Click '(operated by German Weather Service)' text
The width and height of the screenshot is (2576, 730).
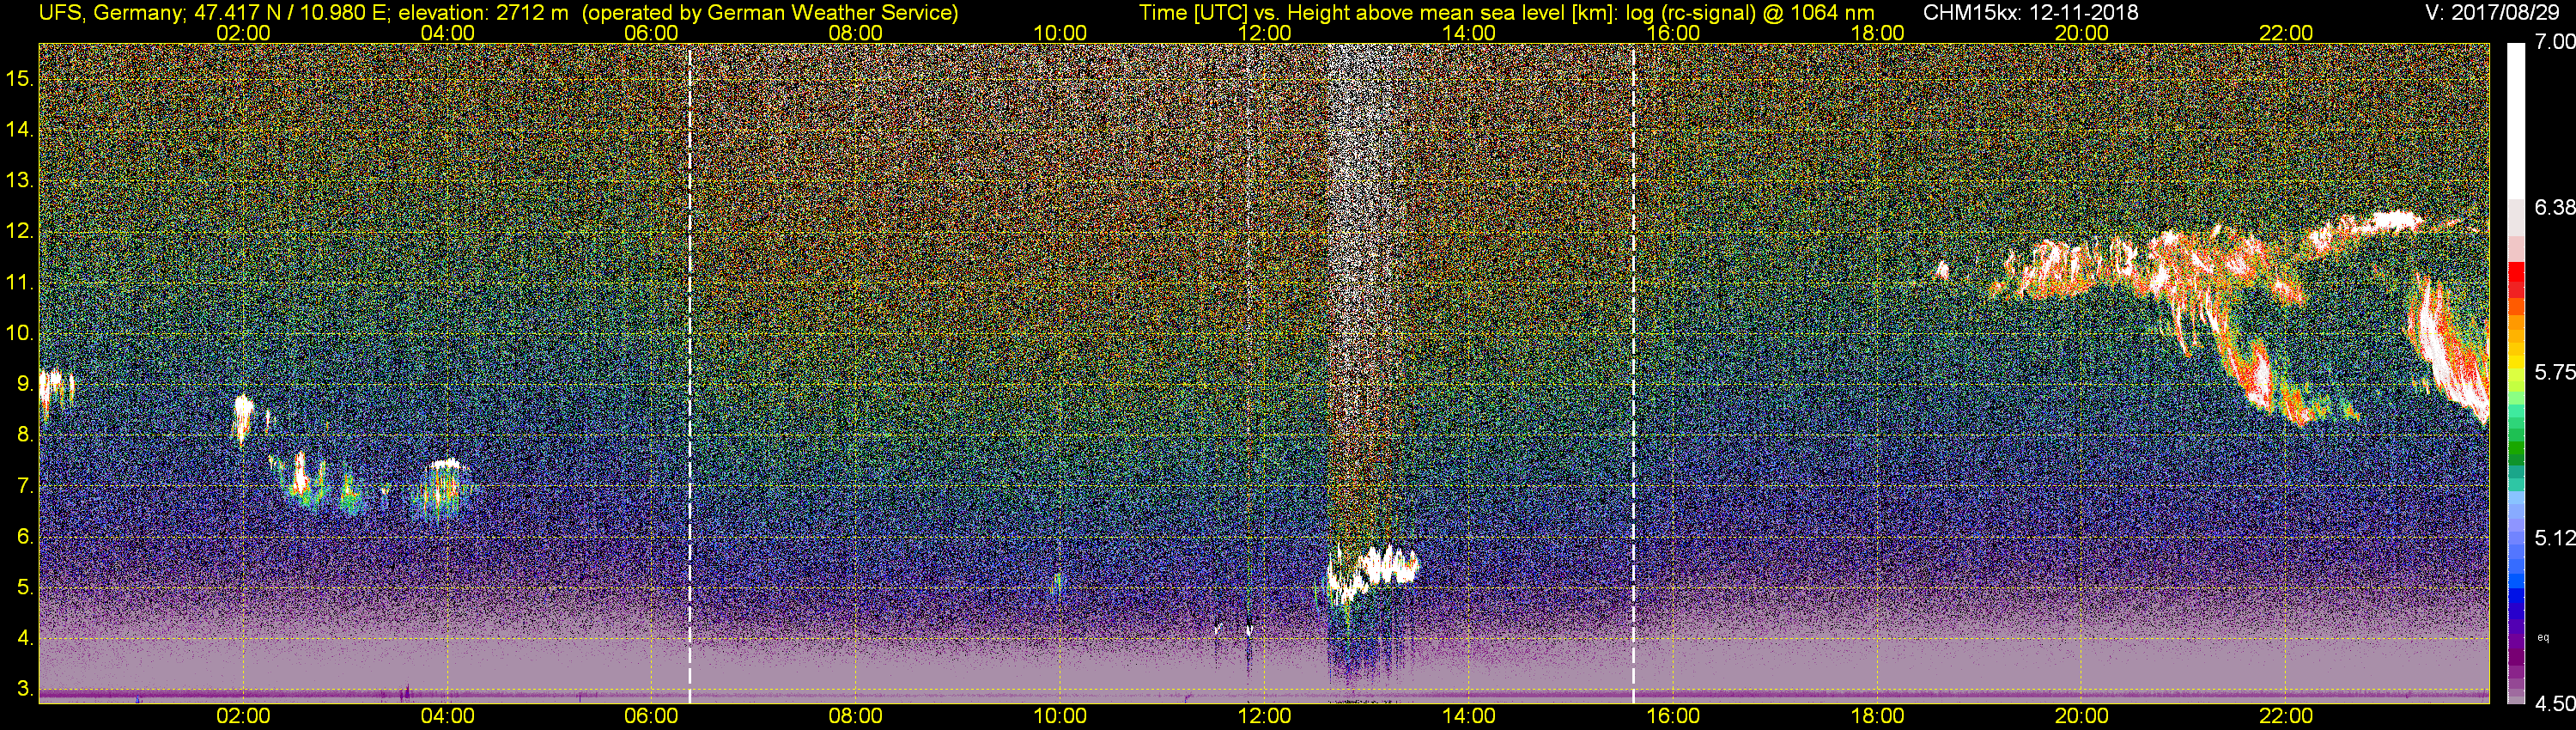(772, 13)
